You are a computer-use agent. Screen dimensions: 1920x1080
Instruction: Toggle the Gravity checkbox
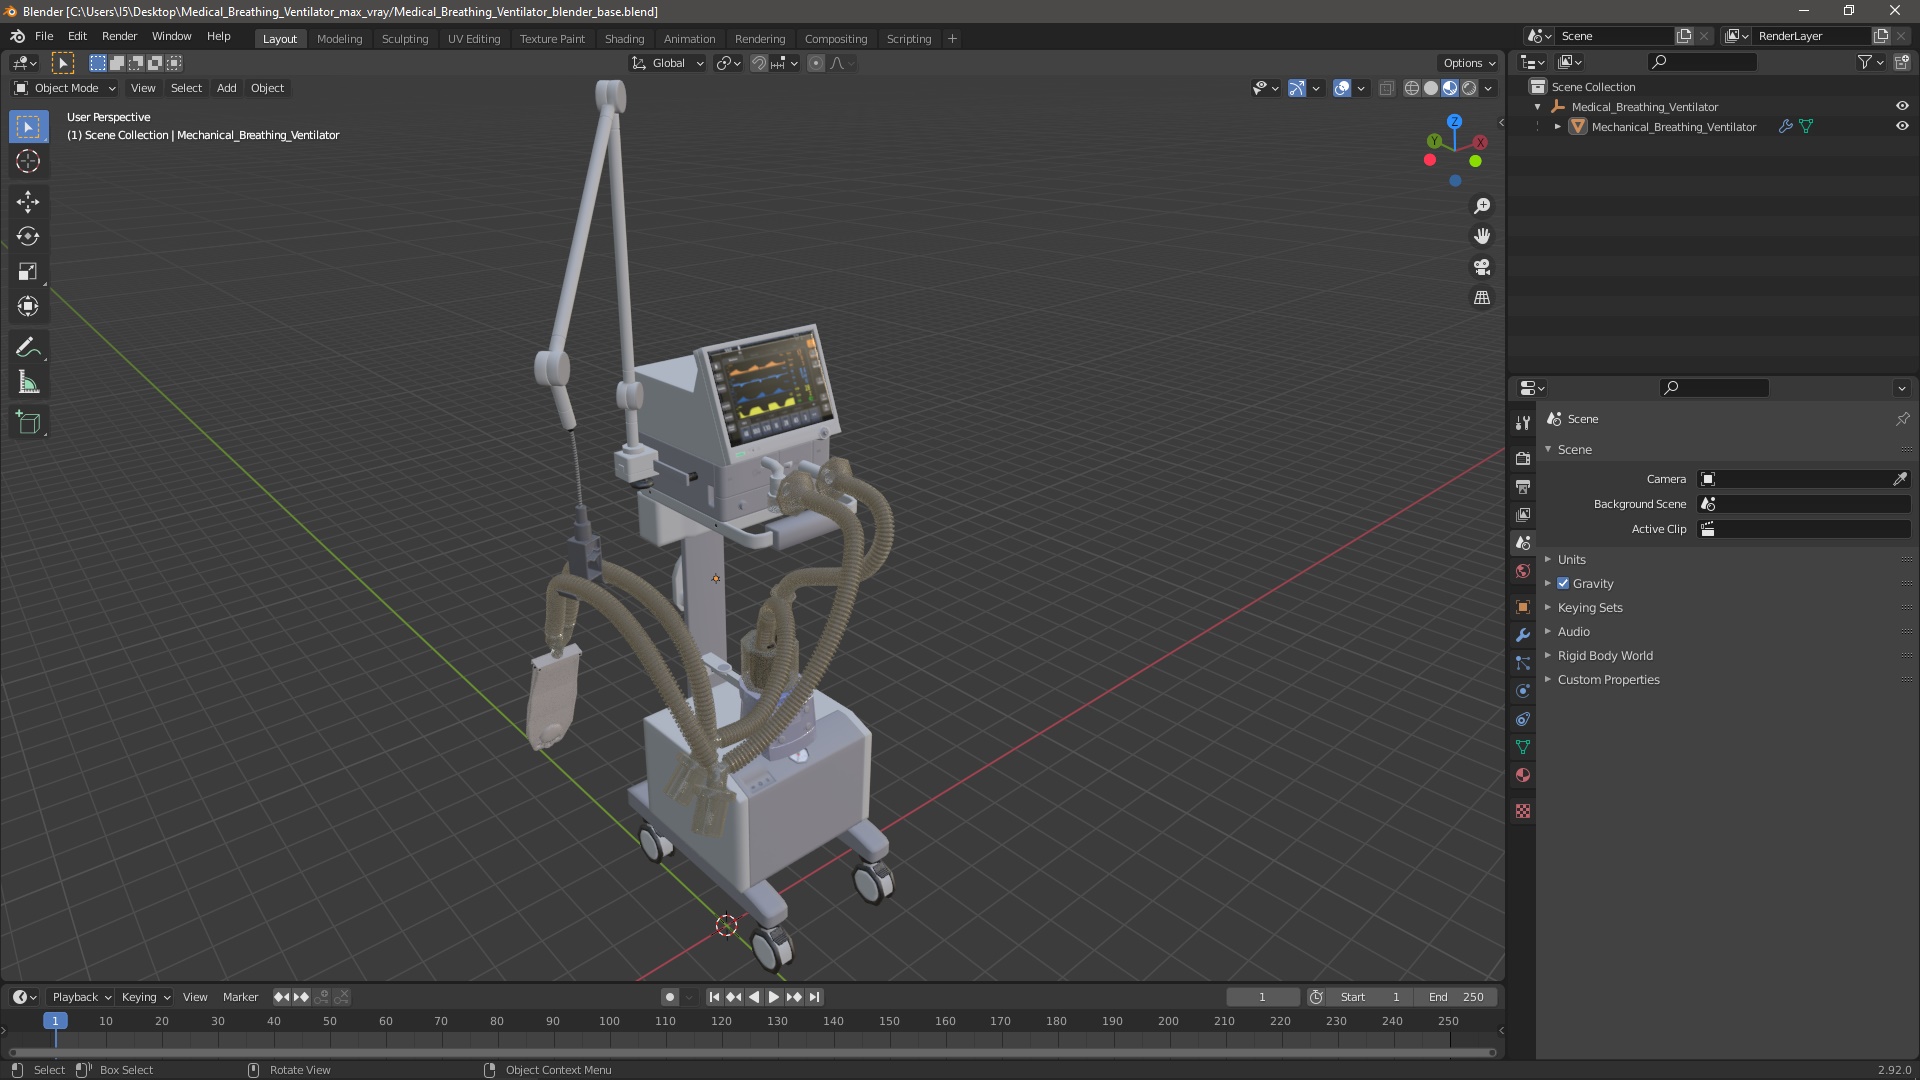(x=1563, y=583)
